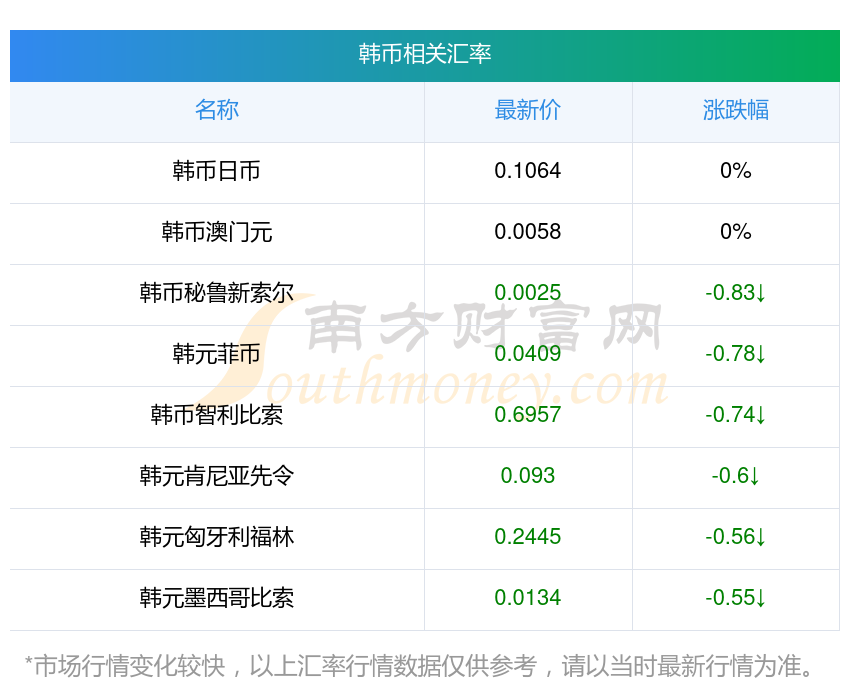Click the 韩元匈牙利福林 row name

coord(217,537)
